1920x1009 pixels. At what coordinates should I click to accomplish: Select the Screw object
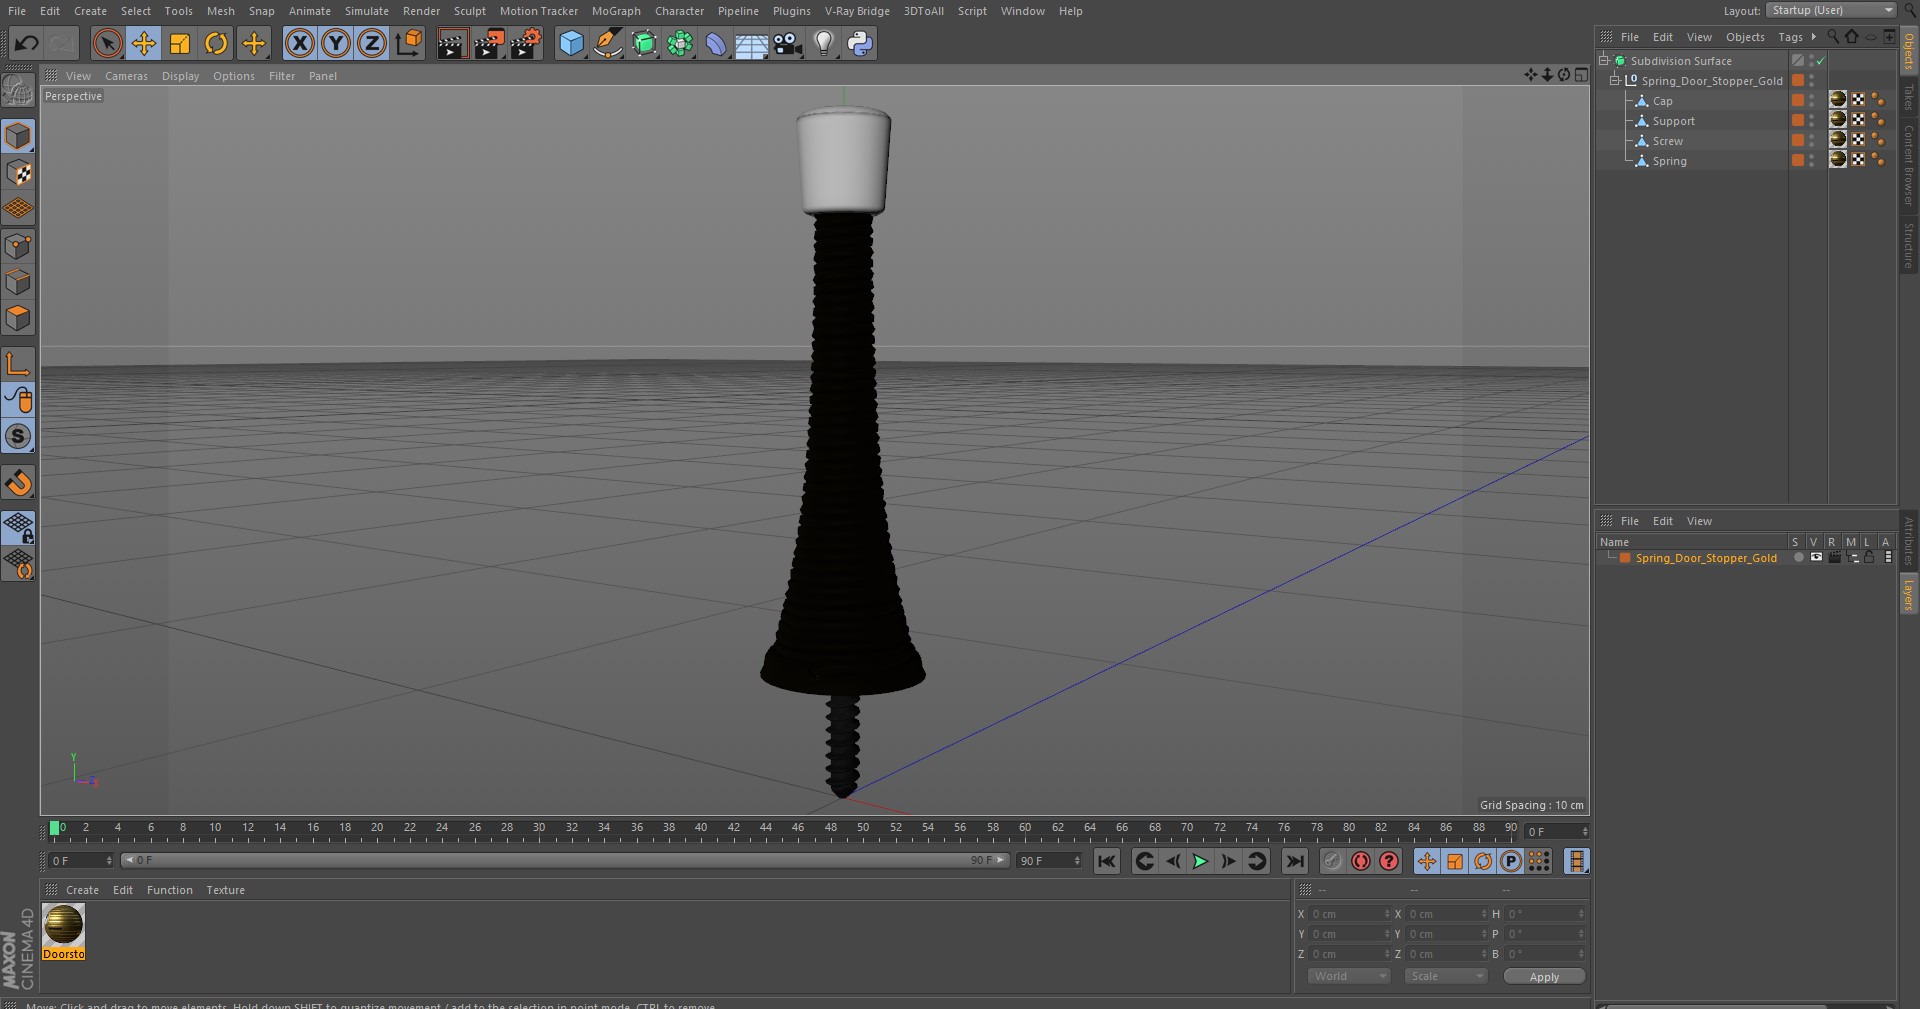pos(1667,141)
